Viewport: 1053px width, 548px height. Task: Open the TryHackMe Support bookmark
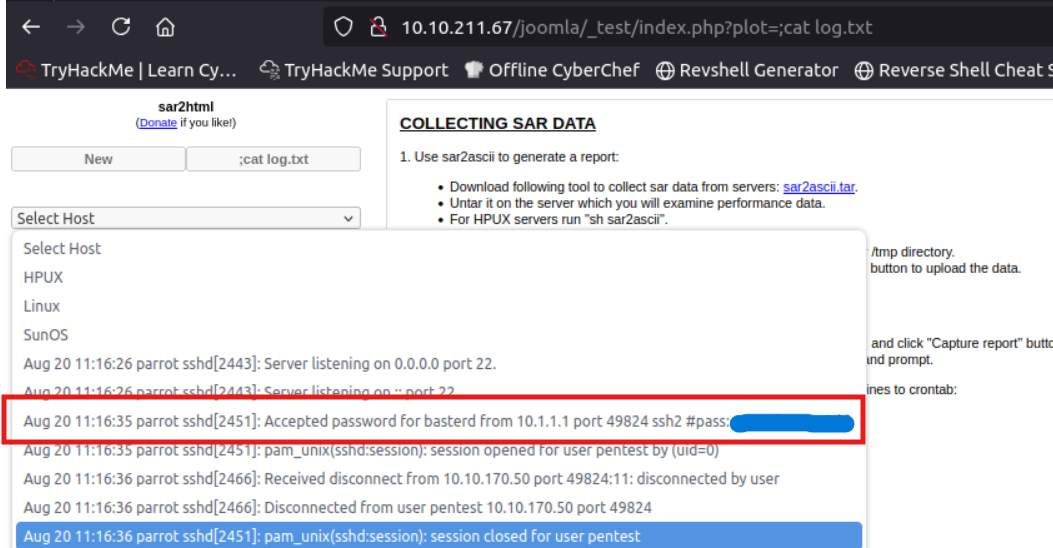[x=354, y=70]
